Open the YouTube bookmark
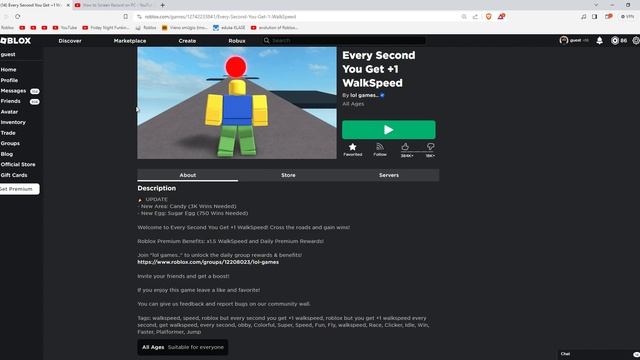Screen dimensions: 640x360 (x=64, y=28)
